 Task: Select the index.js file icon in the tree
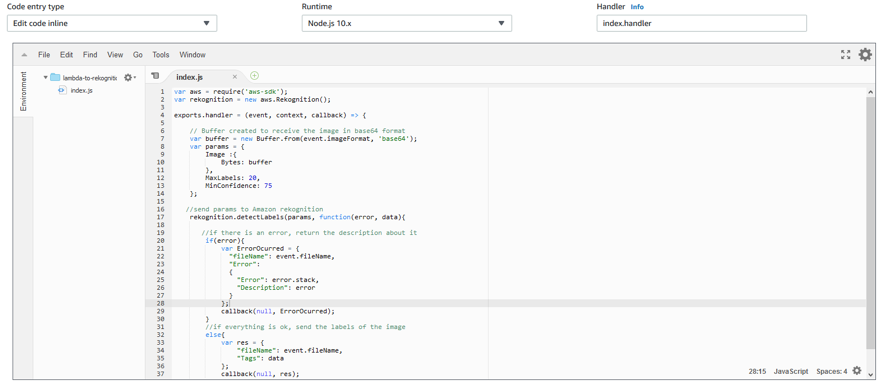point(63,90)
